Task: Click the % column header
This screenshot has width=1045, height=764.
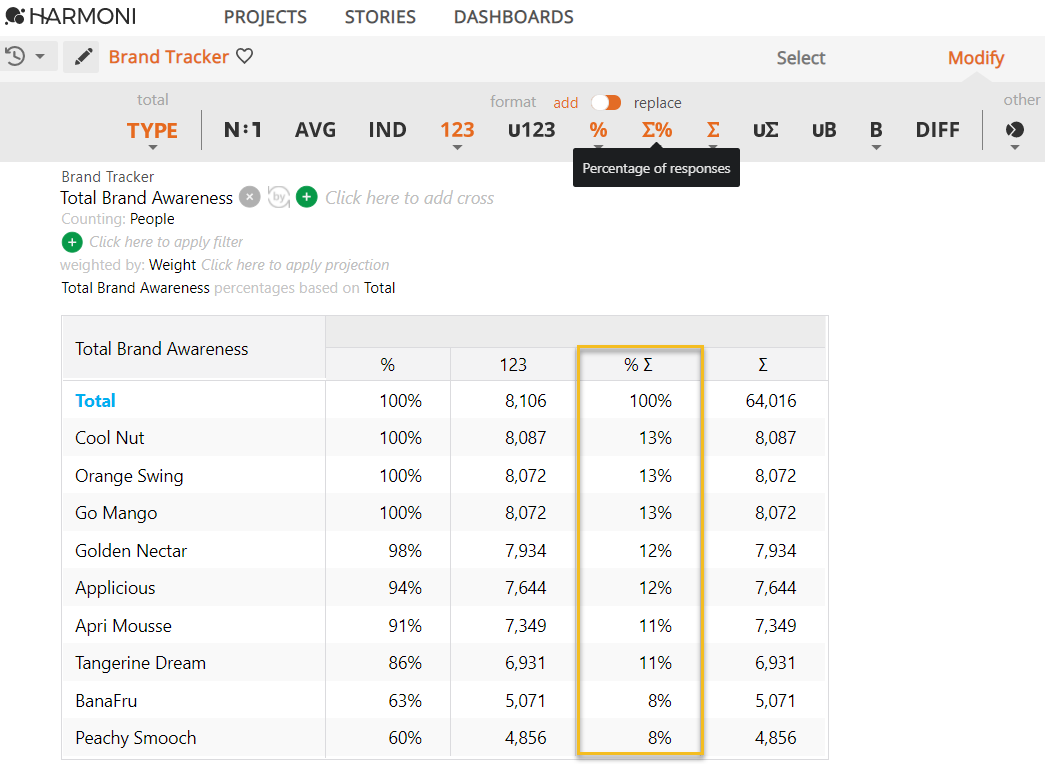Action: [x=387, y=365]
